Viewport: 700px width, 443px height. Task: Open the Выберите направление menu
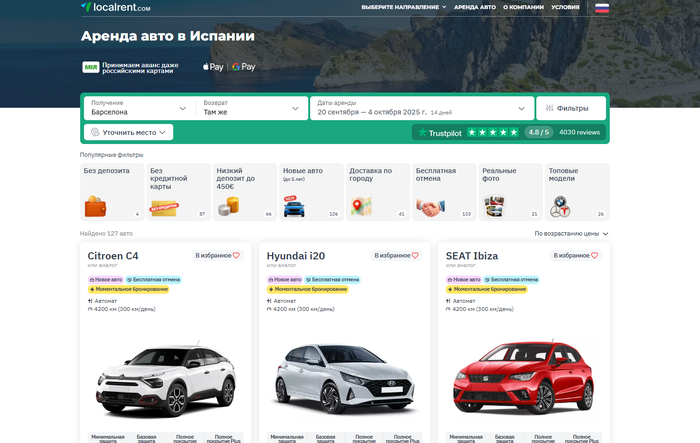click(403, 7)
